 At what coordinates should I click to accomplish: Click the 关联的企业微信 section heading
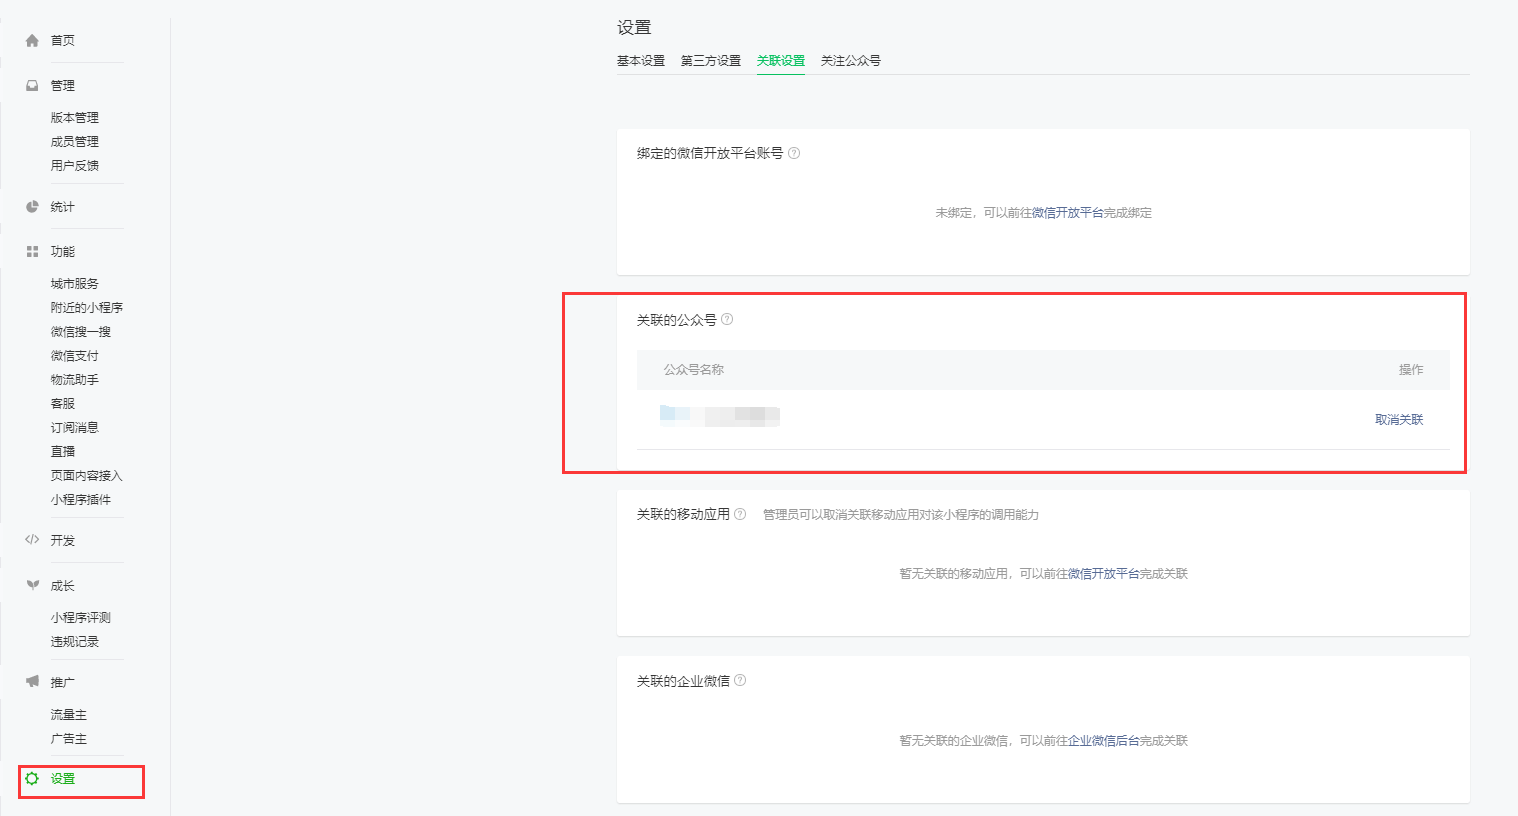(683, 681)
